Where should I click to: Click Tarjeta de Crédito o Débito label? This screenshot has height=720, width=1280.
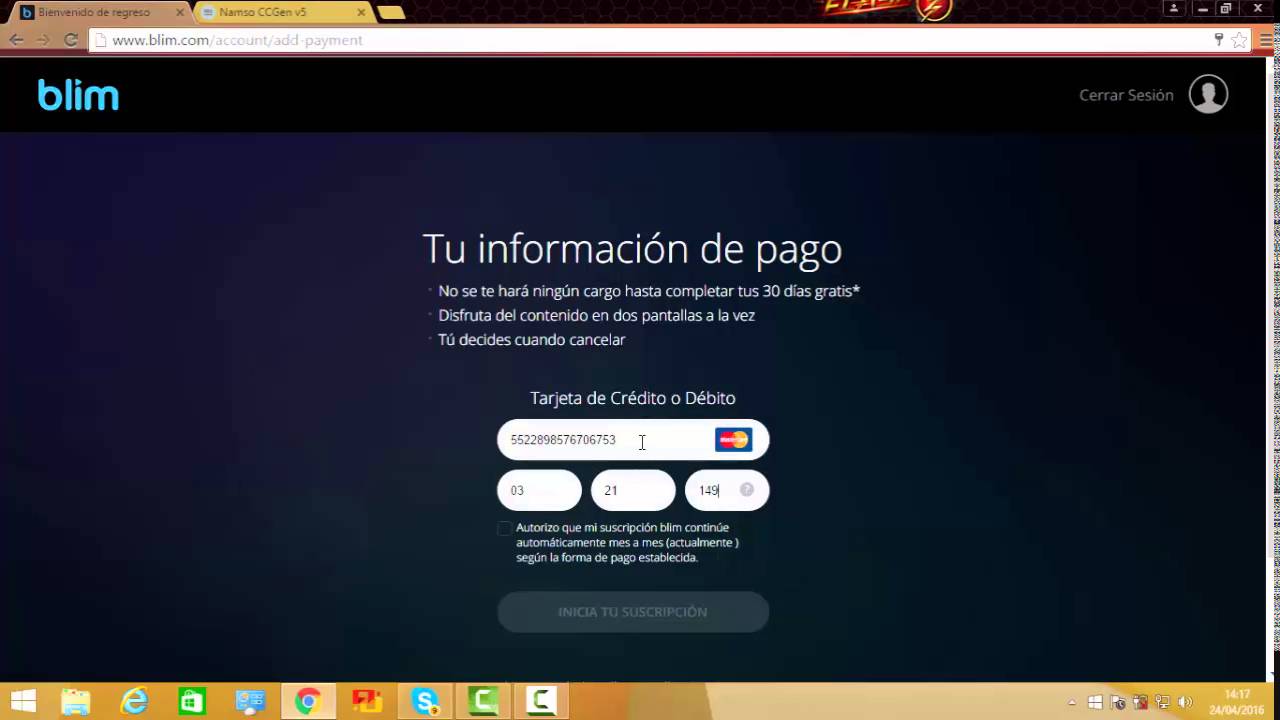(633, 398)
